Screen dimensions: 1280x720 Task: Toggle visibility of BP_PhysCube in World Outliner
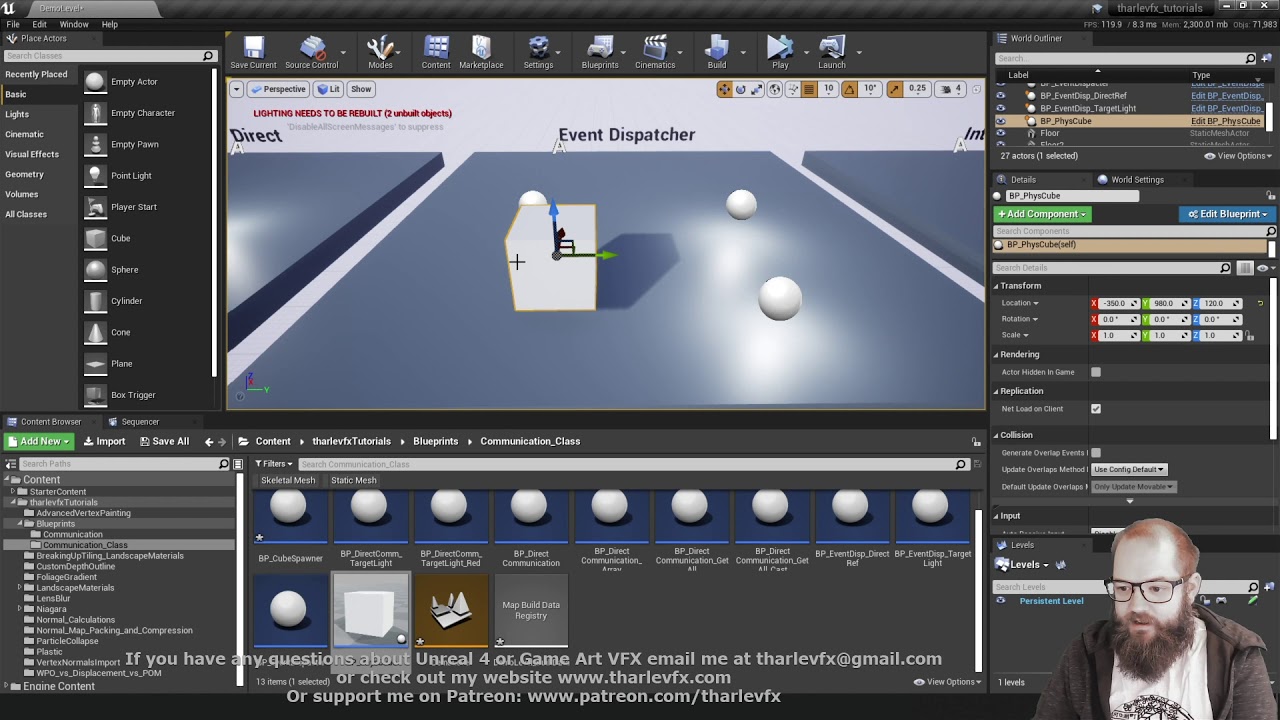click(1000, 121)
